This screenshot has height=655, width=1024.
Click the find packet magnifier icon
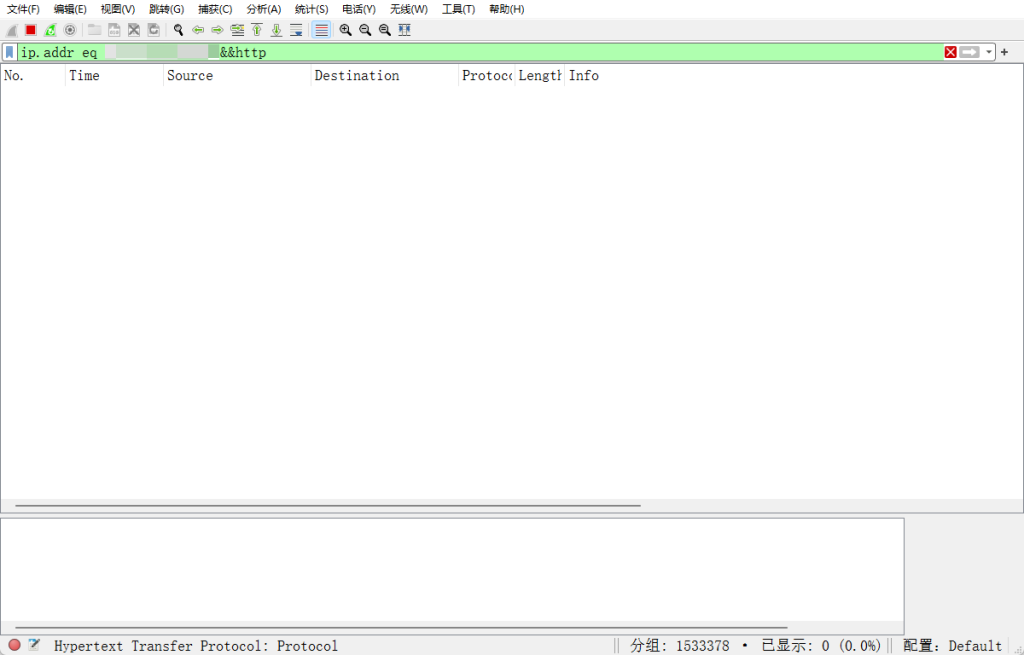pyautogui.click(x=178, y=30)
